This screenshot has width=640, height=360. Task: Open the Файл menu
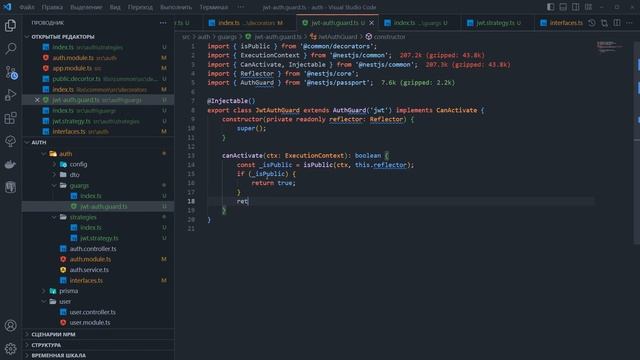tap(27, 7)
